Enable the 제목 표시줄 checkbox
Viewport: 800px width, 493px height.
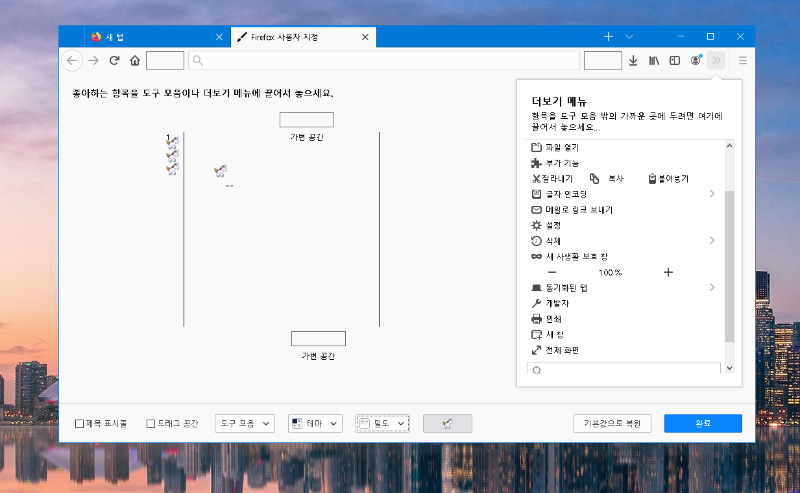pos(80,424)
